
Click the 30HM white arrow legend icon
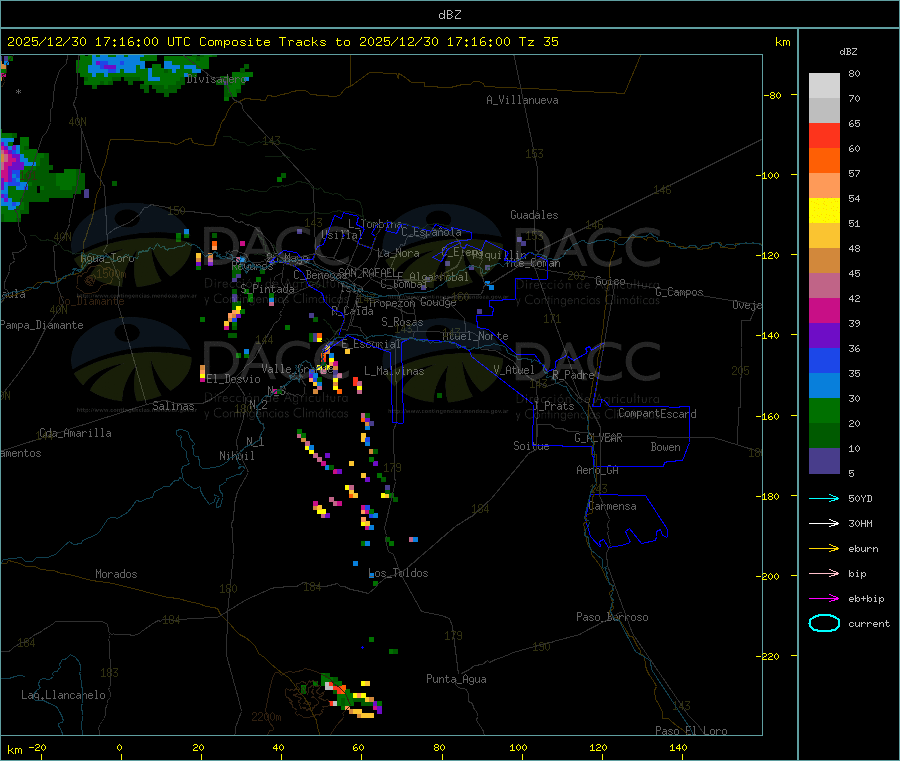(824, 523)
